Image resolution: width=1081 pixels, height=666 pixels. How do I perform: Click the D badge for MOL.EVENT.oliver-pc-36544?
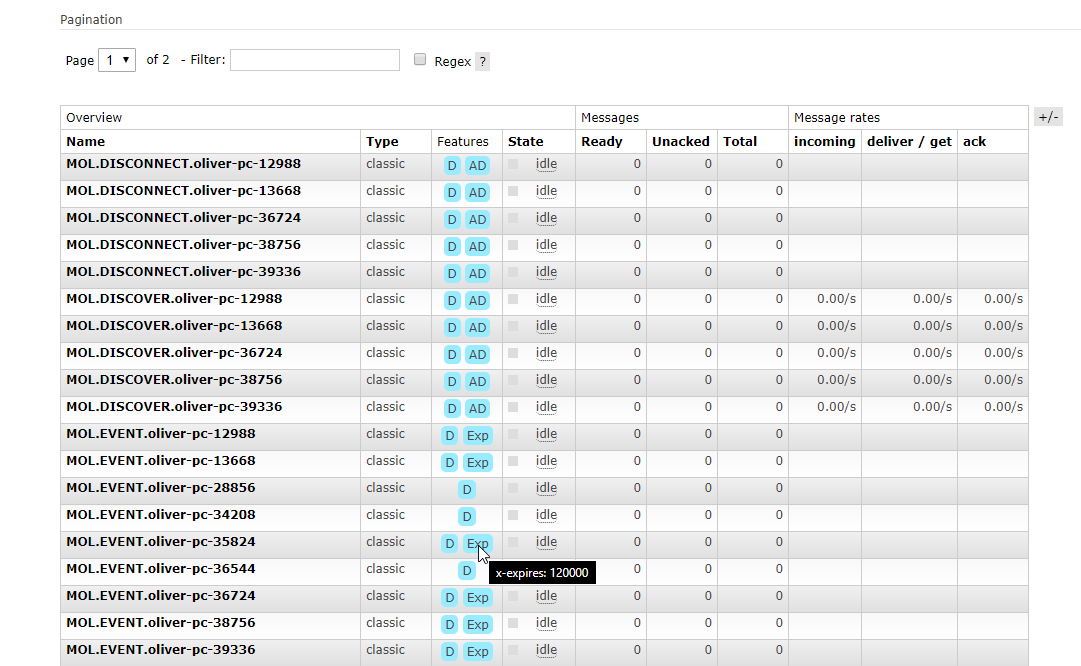(x=467, y=570)
